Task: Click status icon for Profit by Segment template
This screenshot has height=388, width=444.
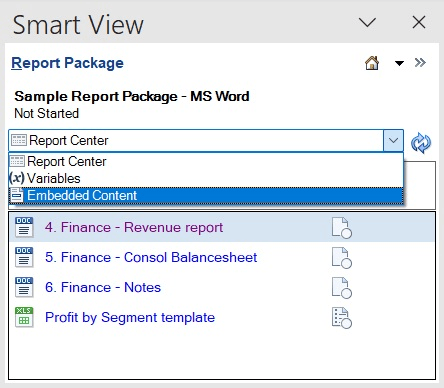Action: (342, 318)
